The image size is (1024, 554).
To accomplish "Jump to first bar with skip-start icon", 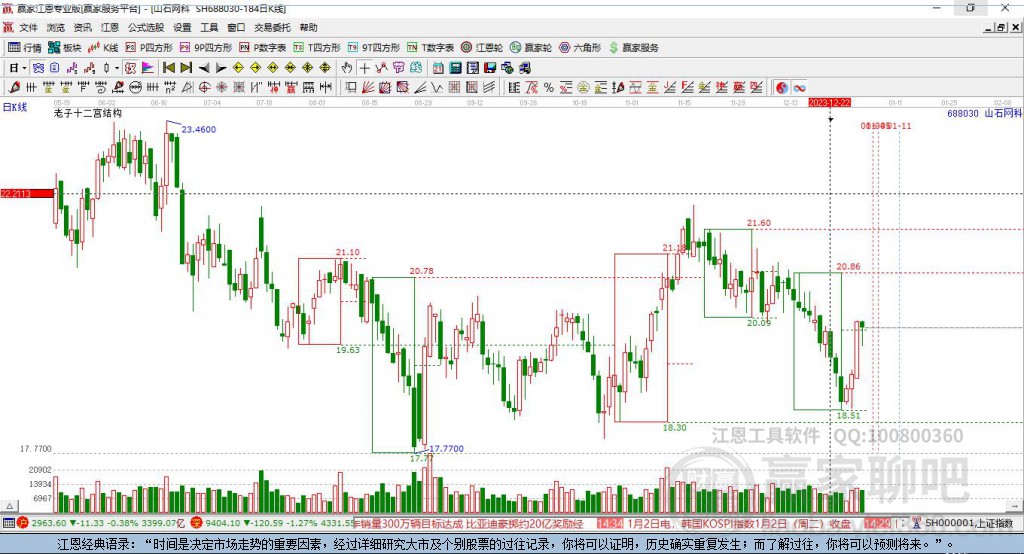I will coord(168,68).
